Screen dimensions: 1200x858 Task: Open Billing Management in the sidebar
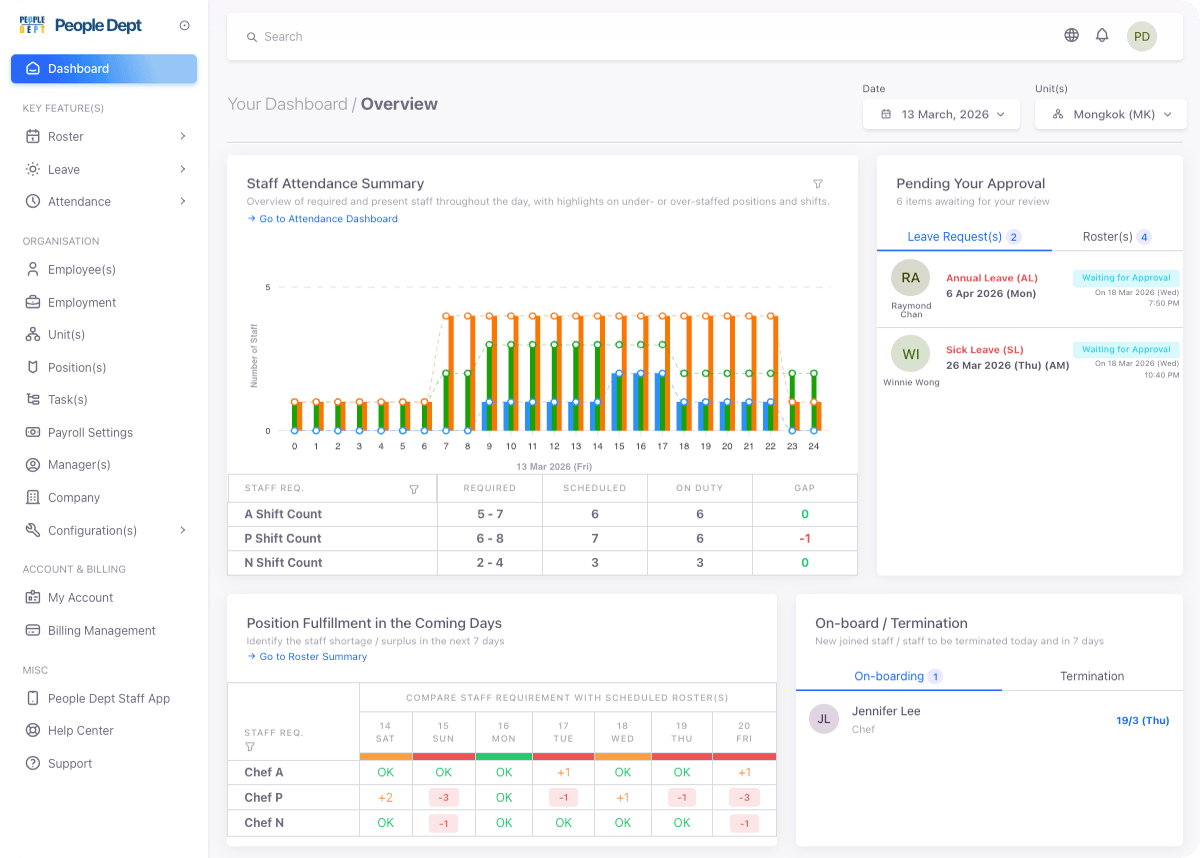click(101, 631)
